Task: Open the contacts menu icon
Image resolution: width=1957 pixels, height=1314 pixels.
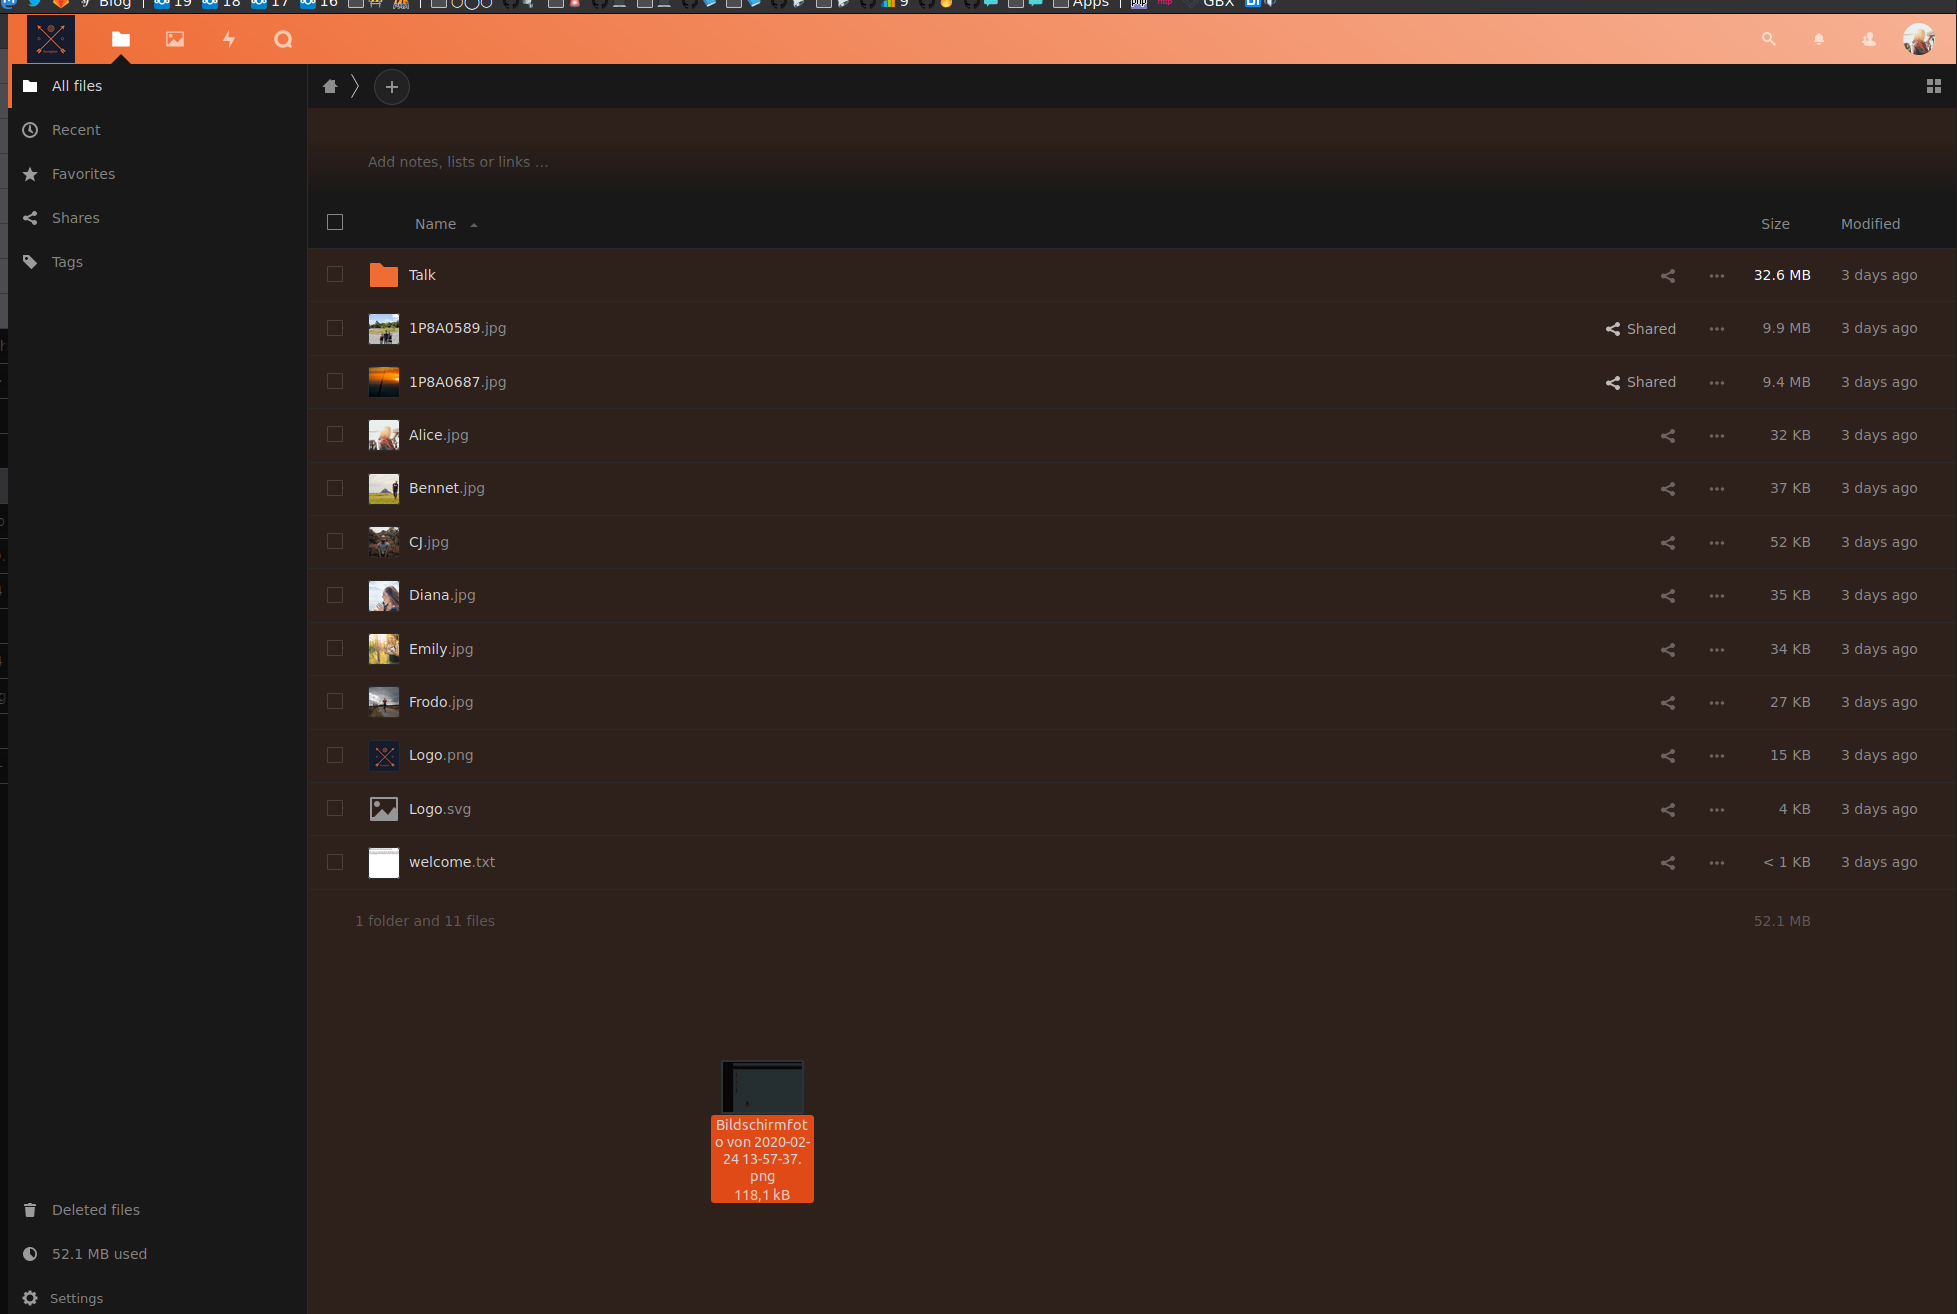Action: 1868,39
